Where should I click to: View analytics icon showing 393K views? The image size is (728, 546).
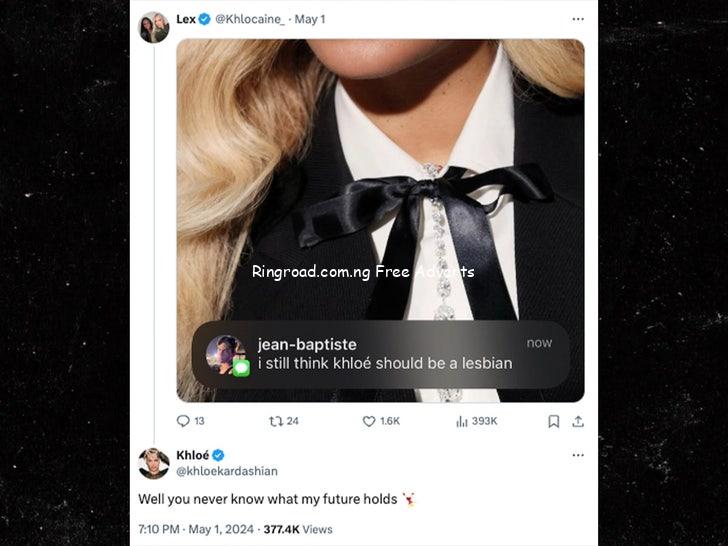(x=462, y=421)
